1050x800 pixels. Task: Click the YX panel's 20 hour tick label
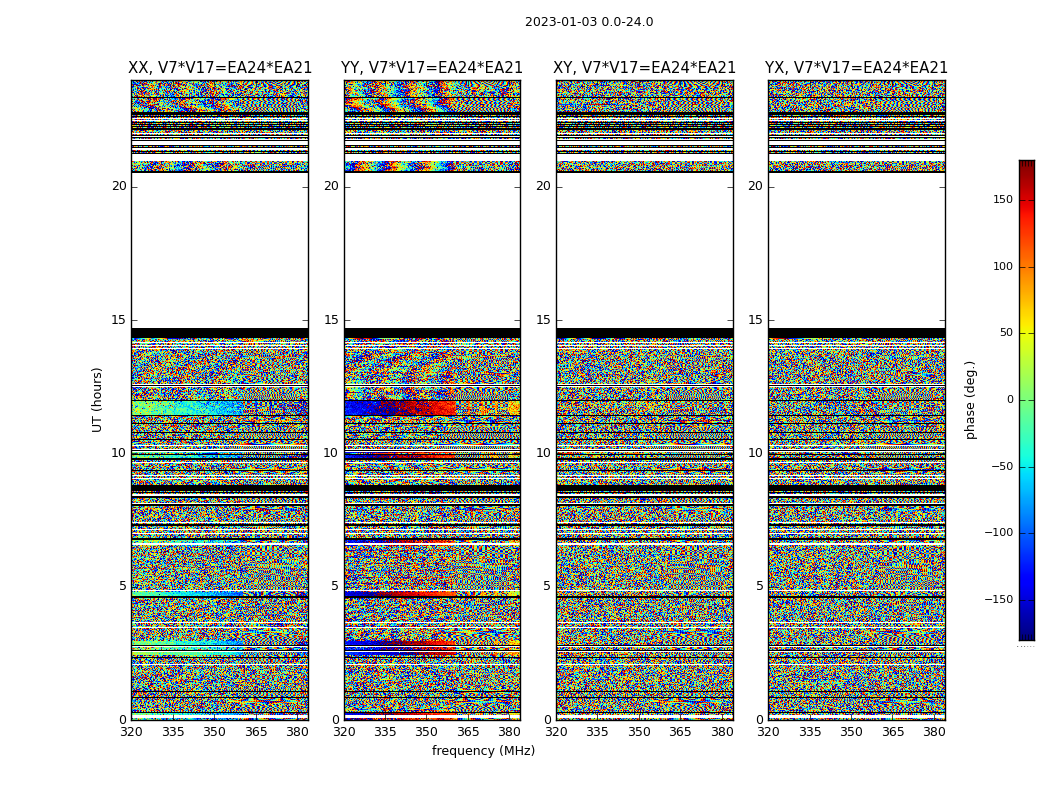point(755,186)
